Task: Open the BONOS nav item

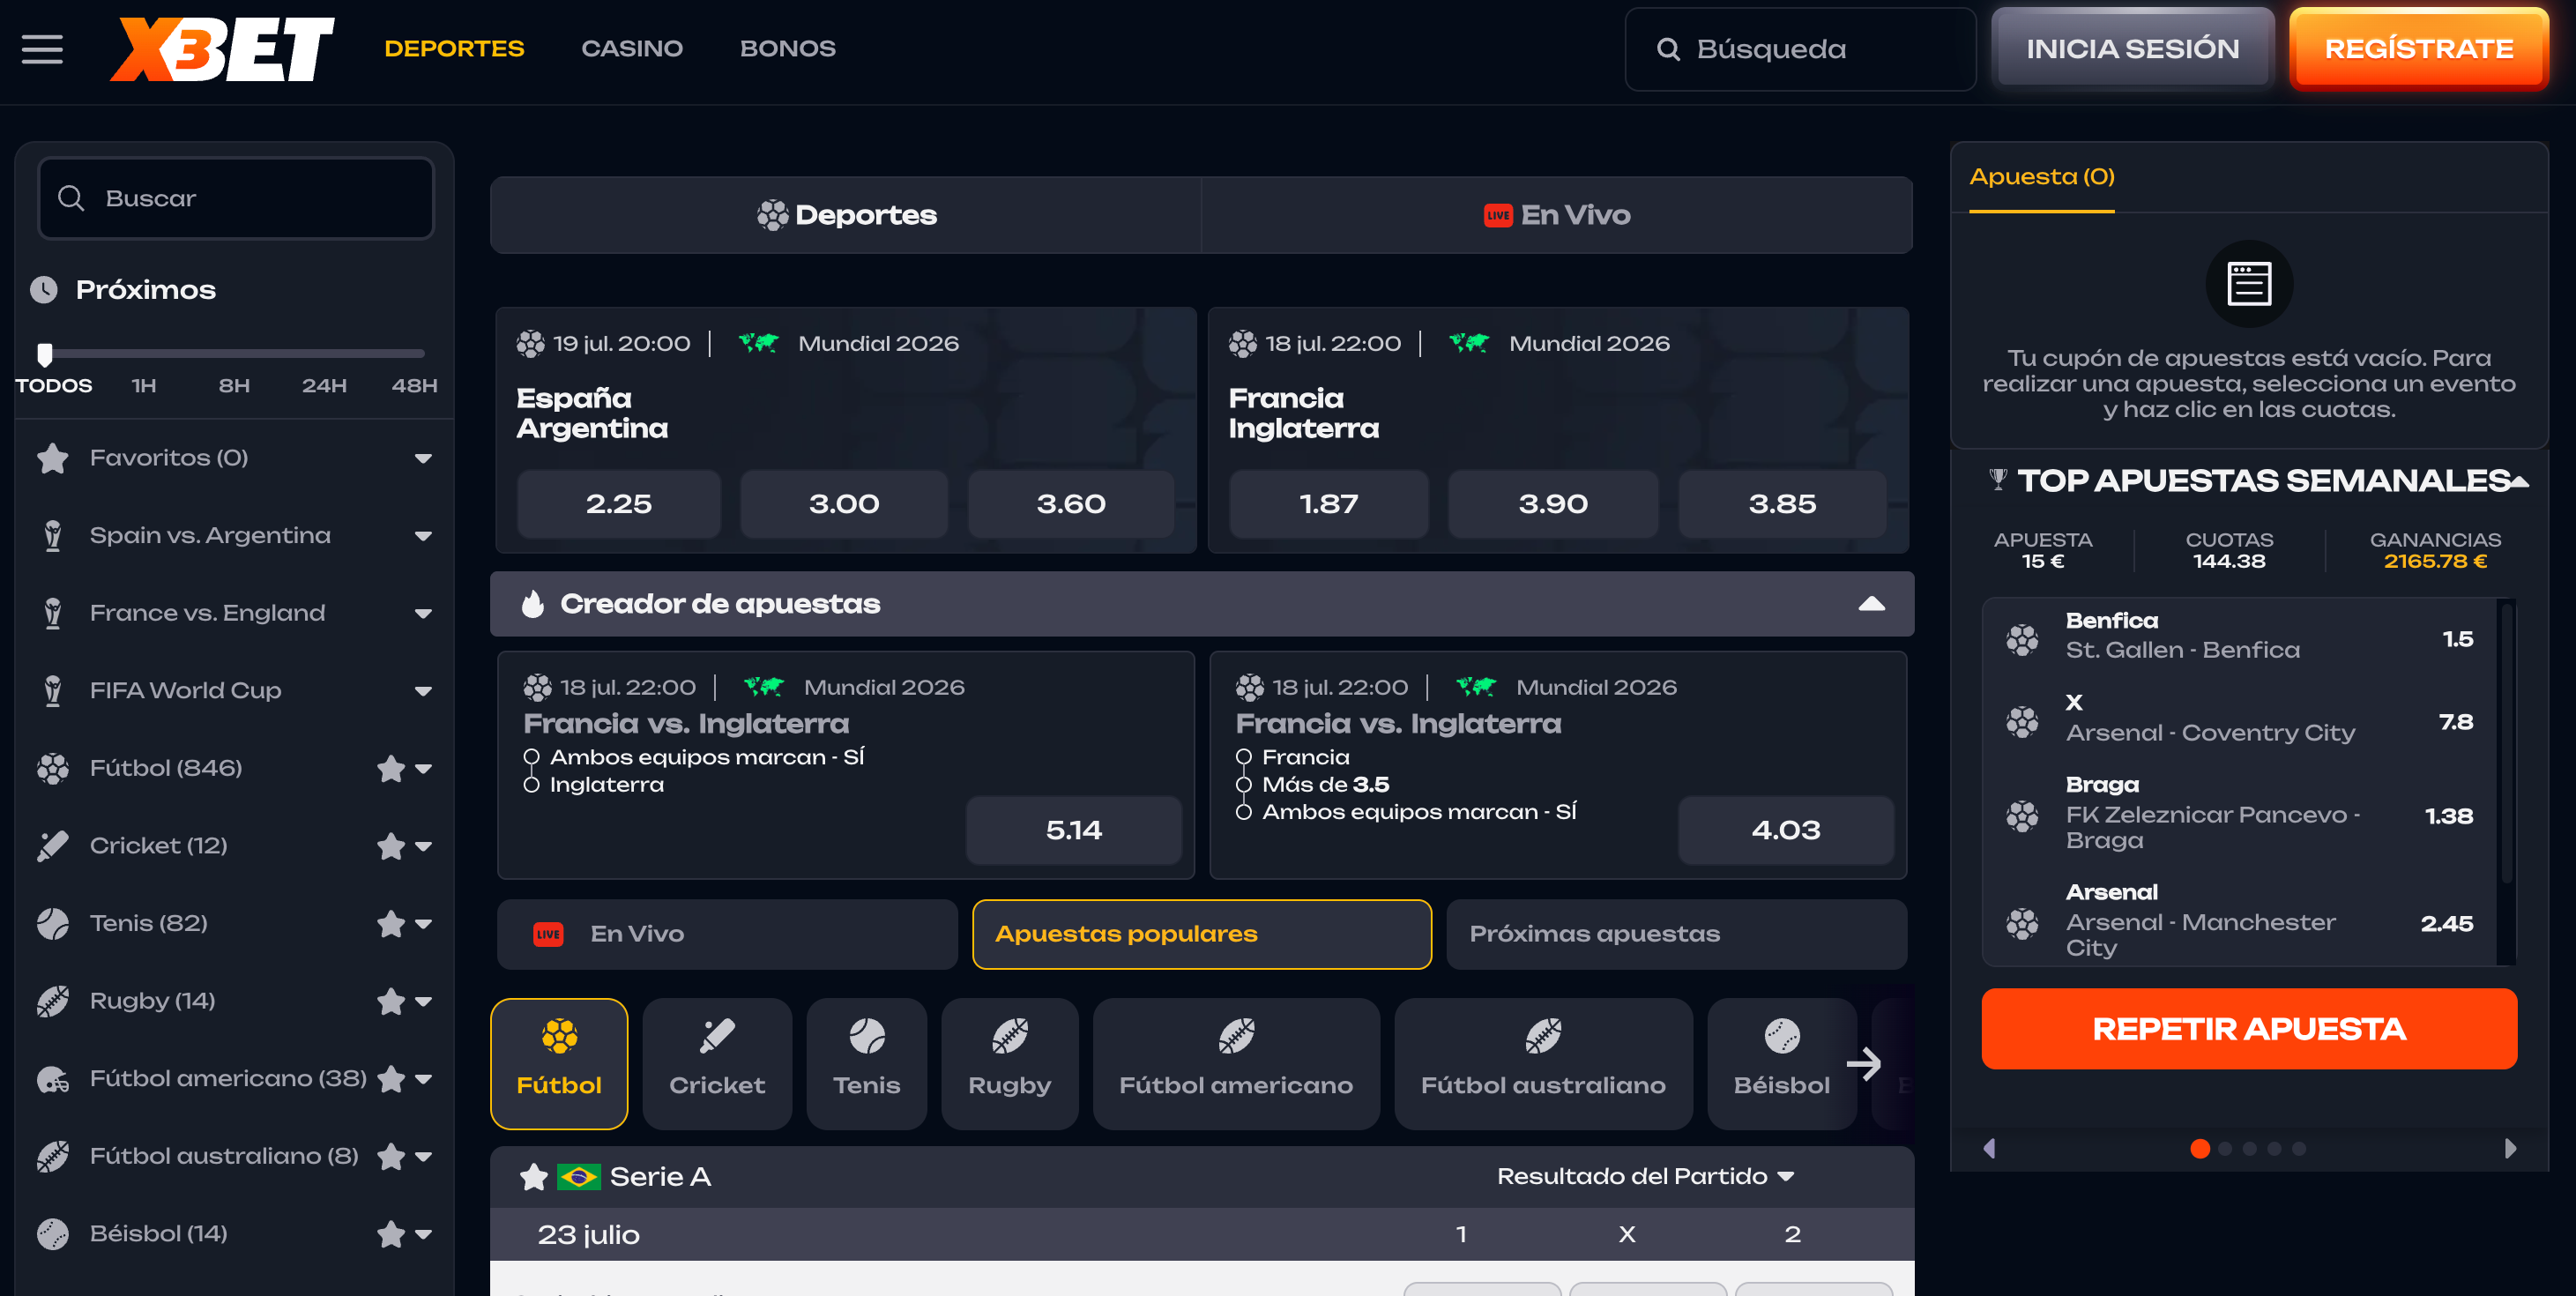Action: point(787,49)
